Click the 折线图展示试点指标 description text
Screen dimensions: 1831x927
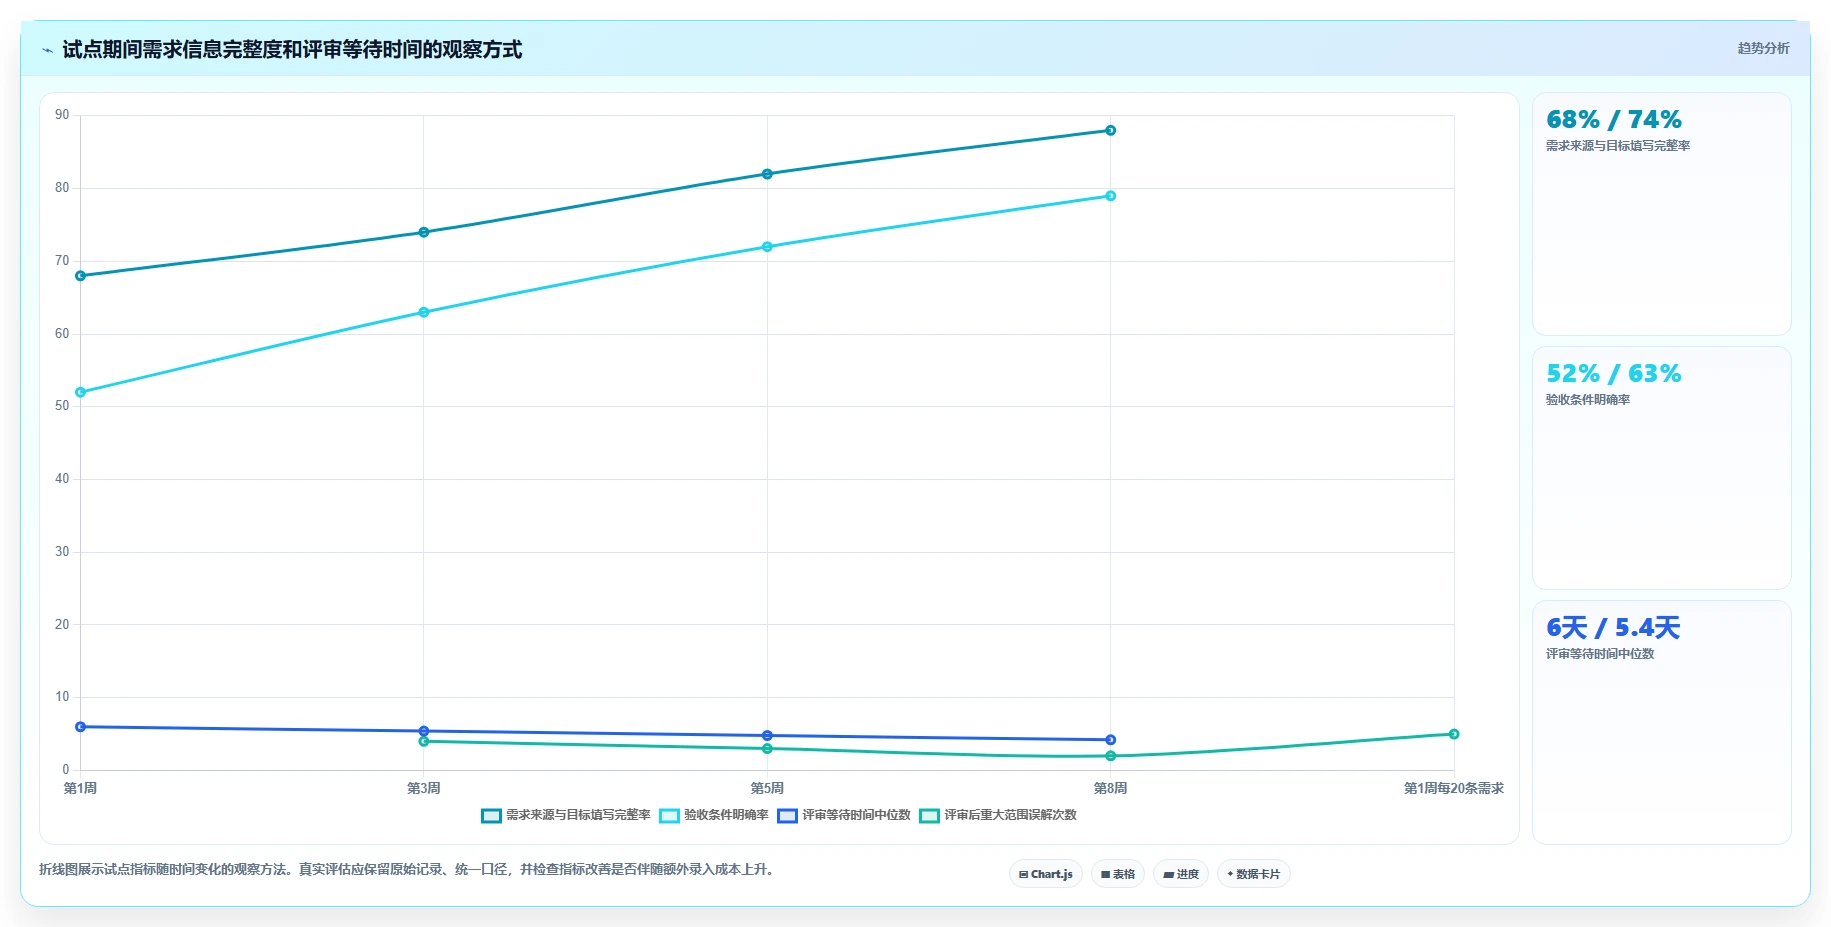pyautogui.click(x=407, y=870)
